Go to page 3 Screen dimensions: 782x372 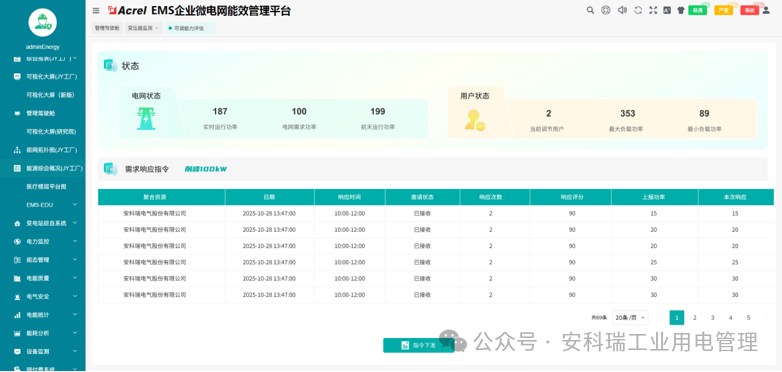click(713, 318)
